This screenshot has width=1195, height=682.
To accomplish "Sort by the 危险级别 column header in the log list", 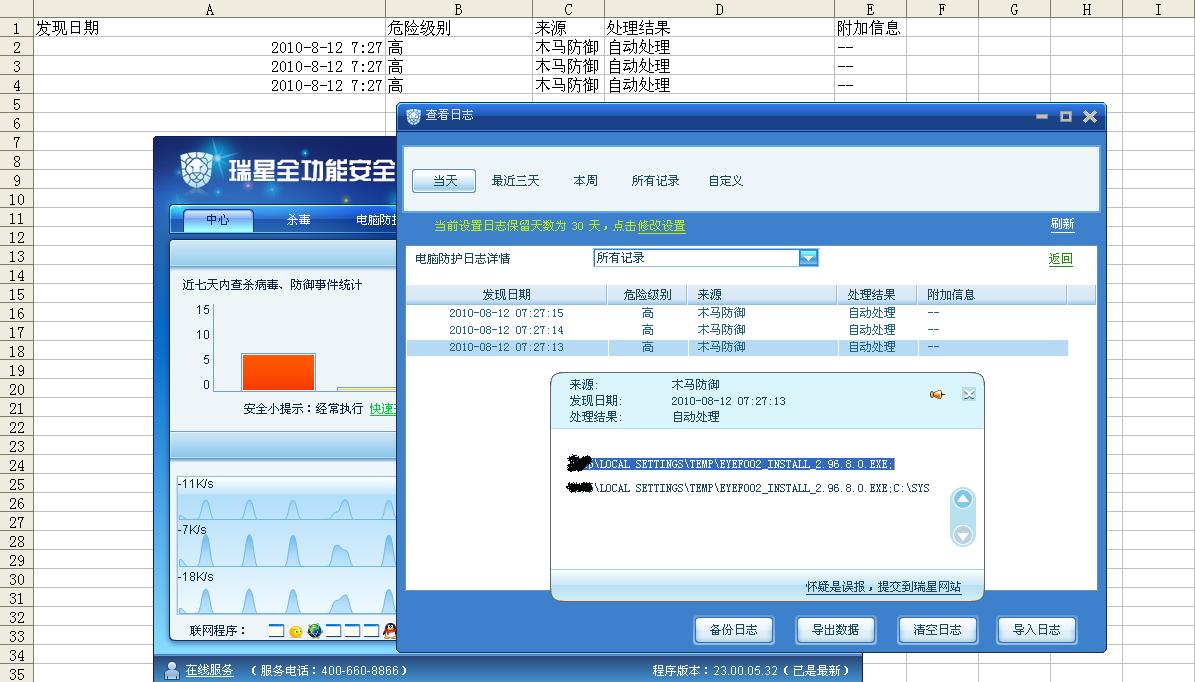I will [x=647, y=294].
